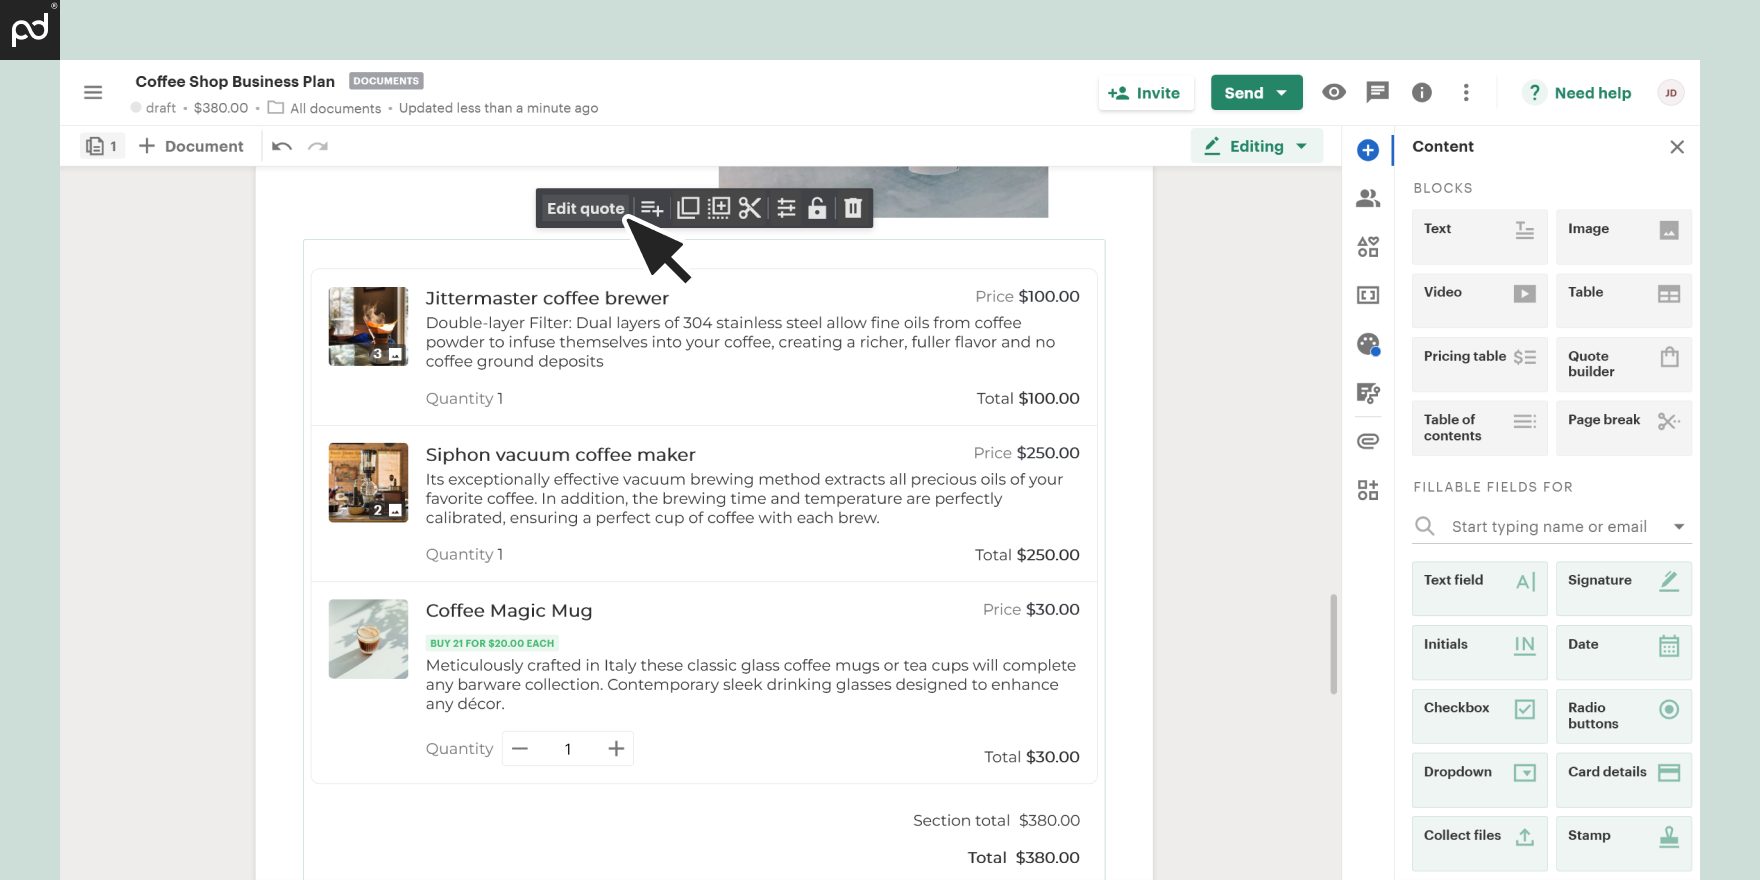
Task: Pick the Checkbox field
Action: (1479, 716)
